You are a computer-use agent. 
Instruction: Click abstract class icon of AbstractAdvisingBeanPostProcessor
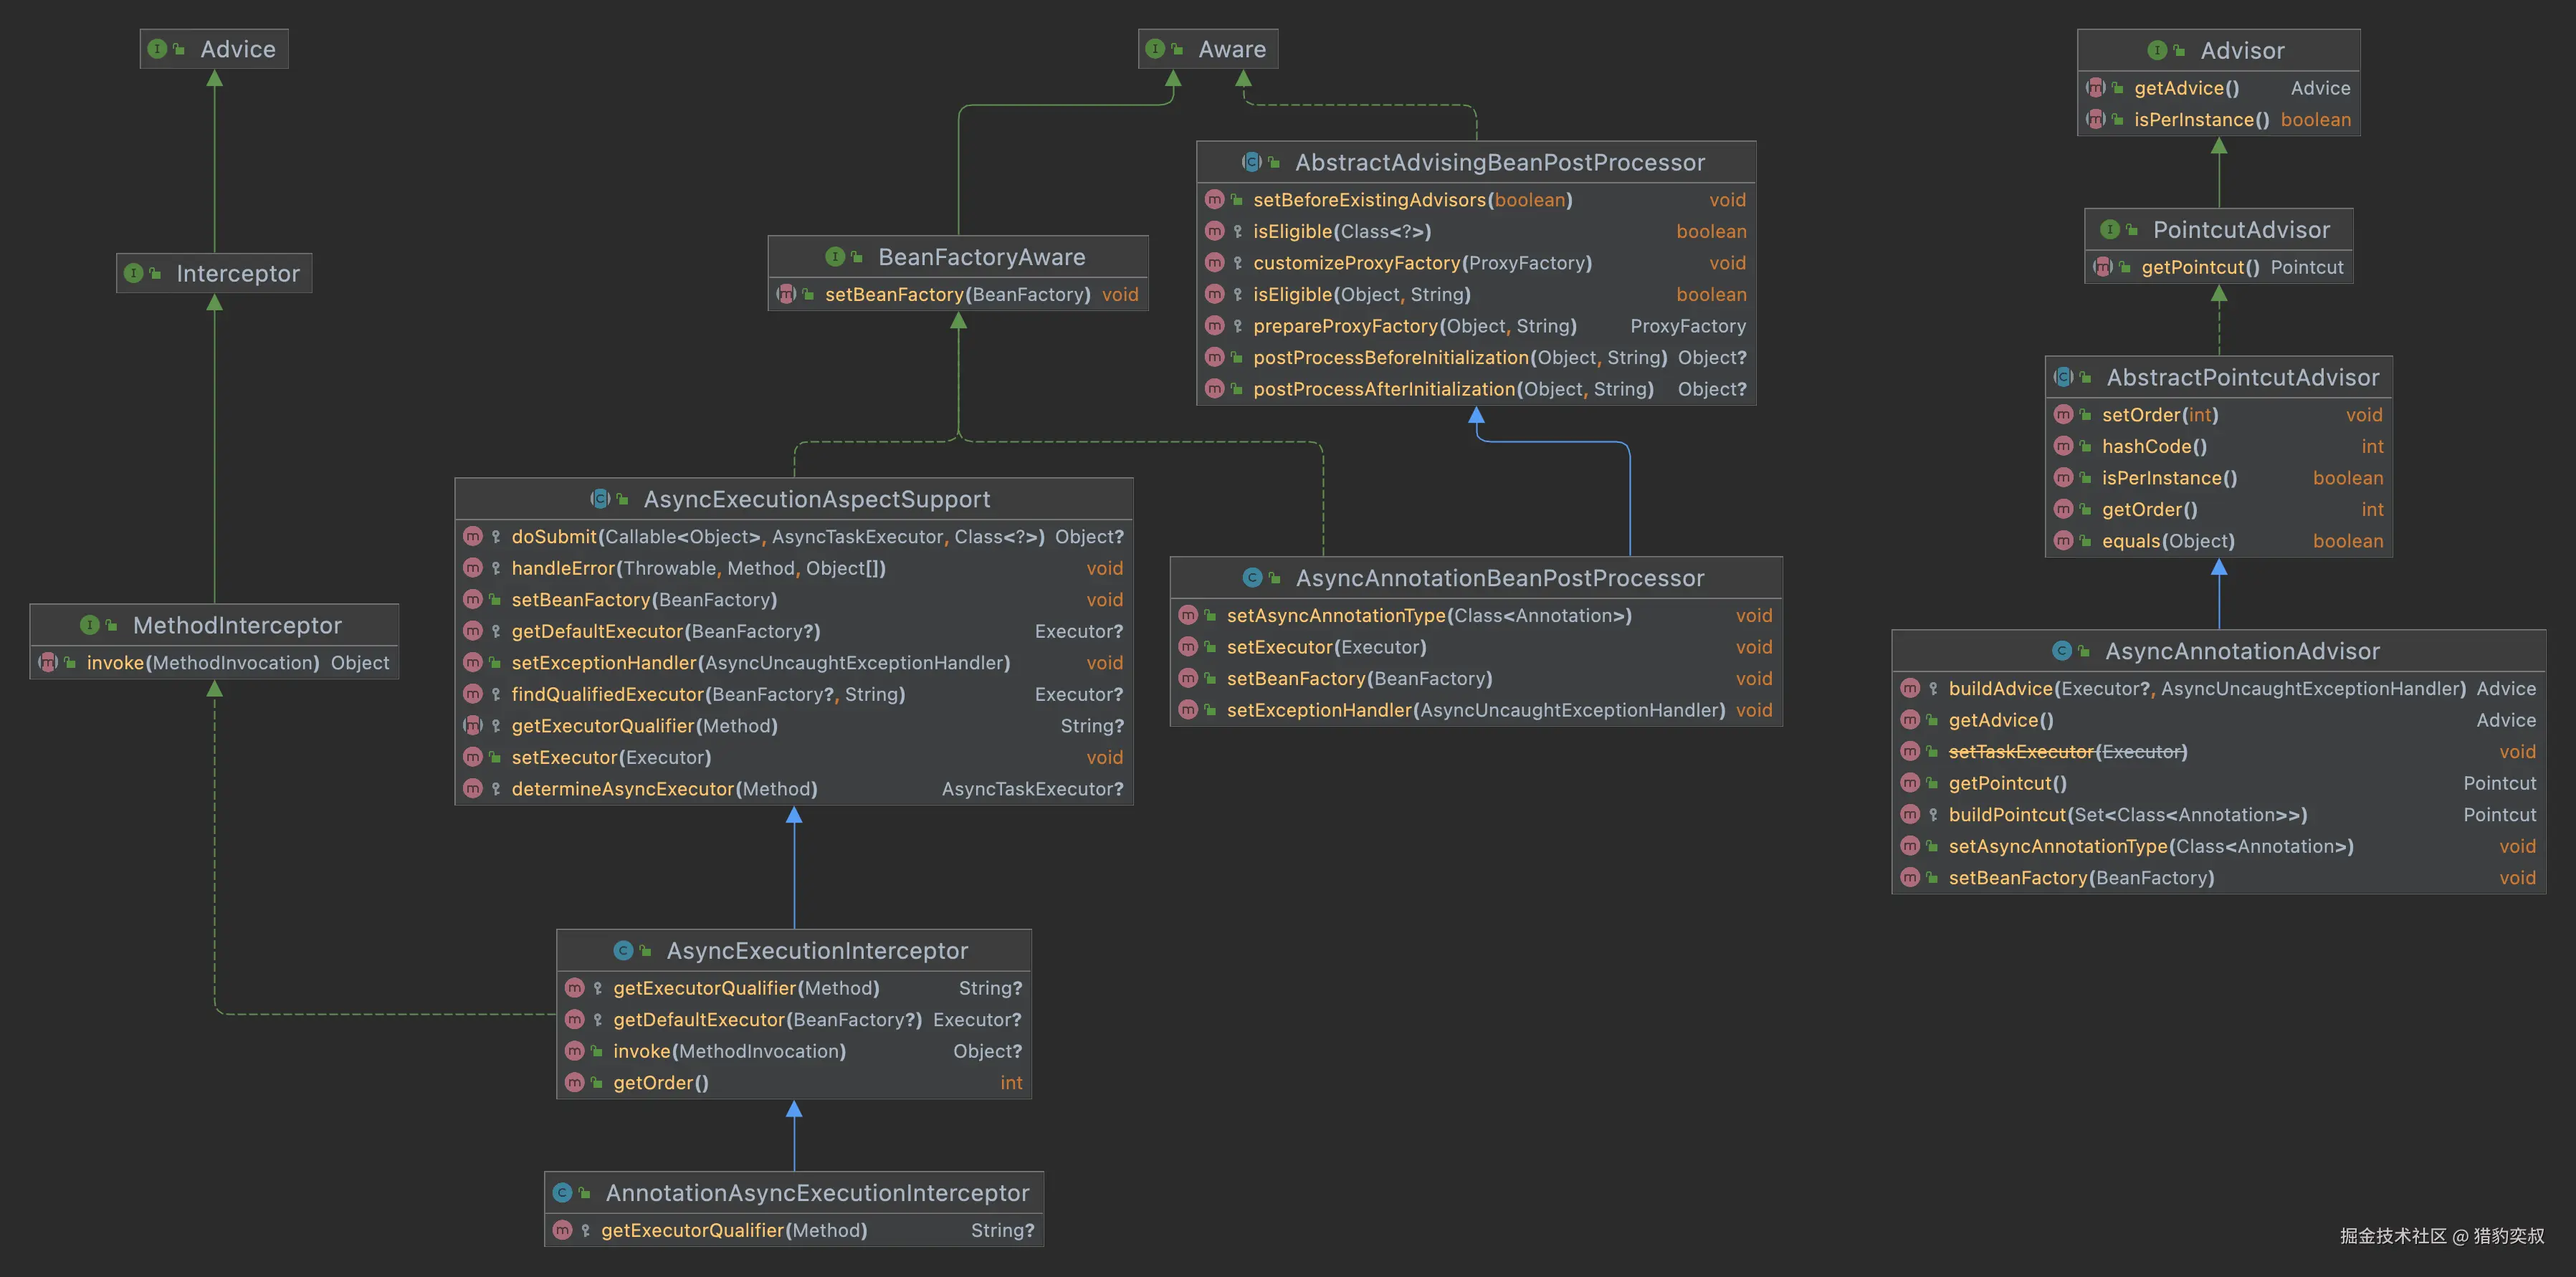click(1251, 162)
